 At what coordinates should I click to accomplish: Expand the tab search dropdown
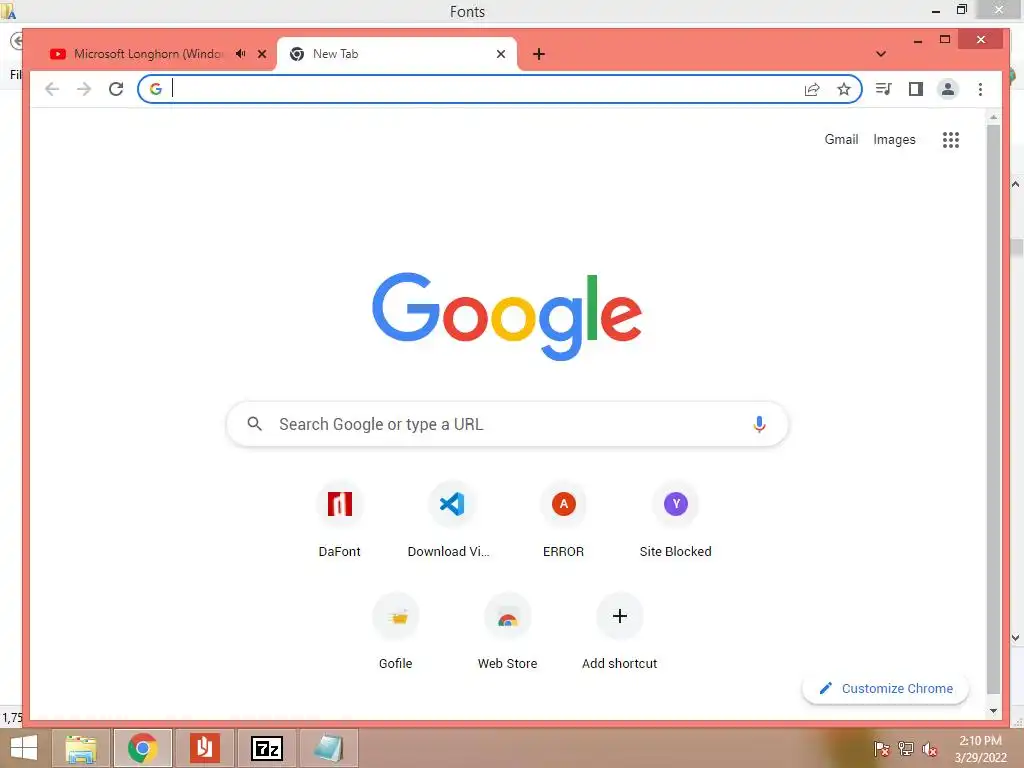[x=881, y=54]
